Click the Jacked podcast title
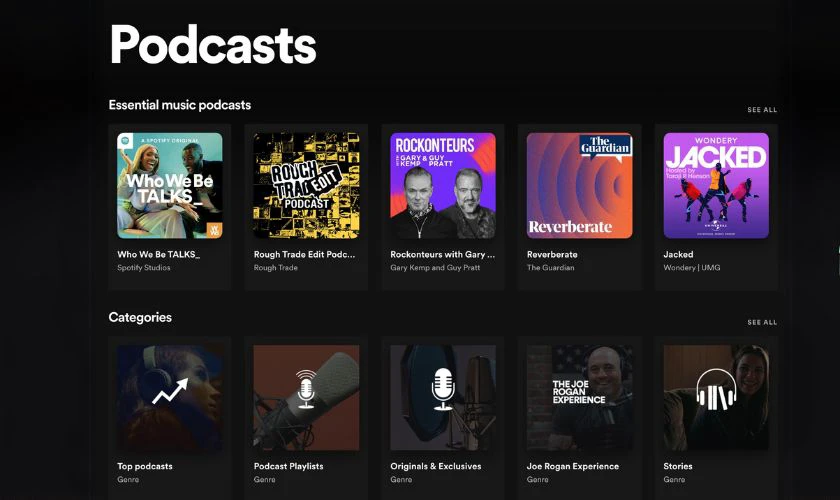This screenshot has height=500, width=840. coord(678,255)
